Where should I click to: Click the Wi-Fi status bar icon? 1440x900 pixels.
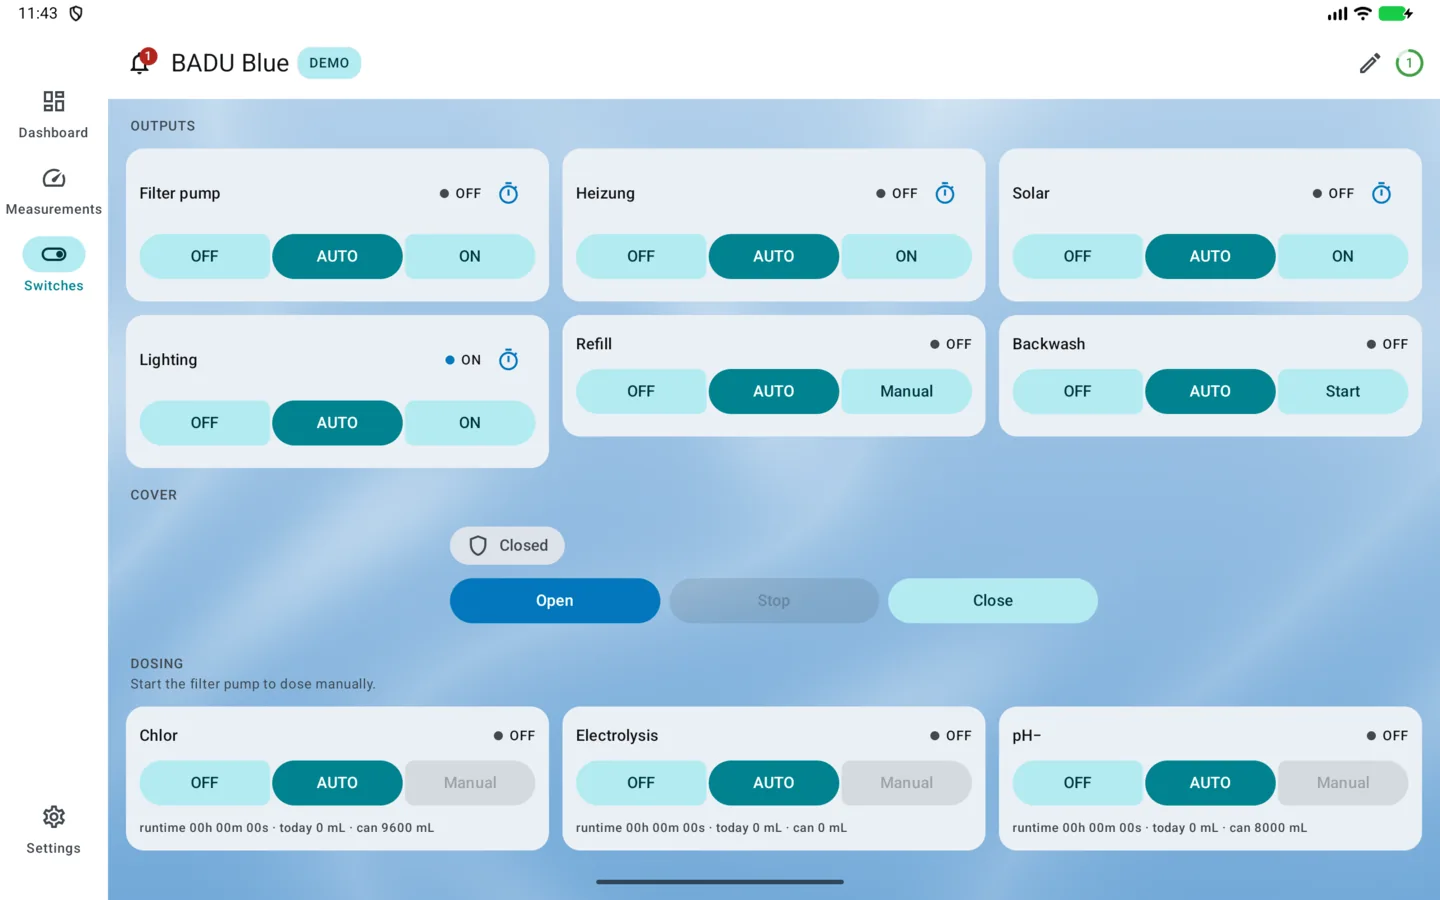tap(1362, 13)
